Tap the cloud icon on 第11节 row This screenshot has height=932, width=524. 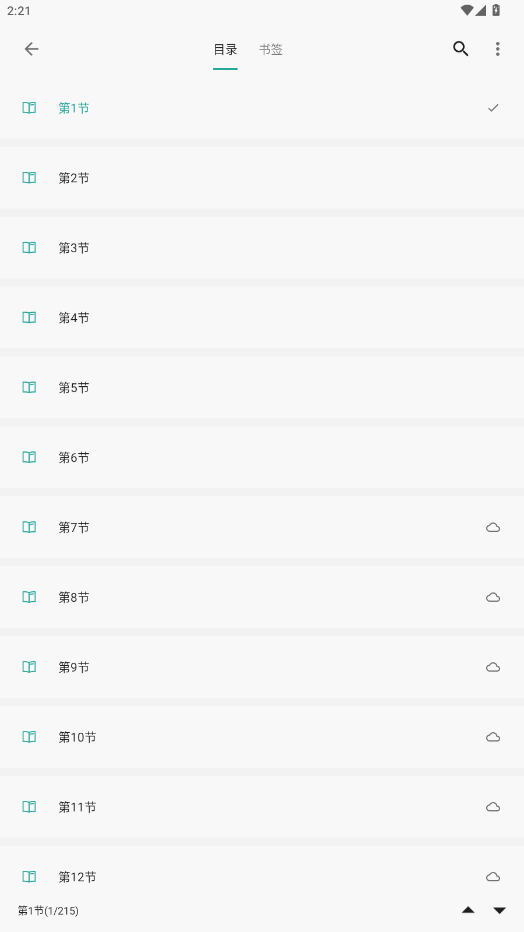(x=493, y=807)
